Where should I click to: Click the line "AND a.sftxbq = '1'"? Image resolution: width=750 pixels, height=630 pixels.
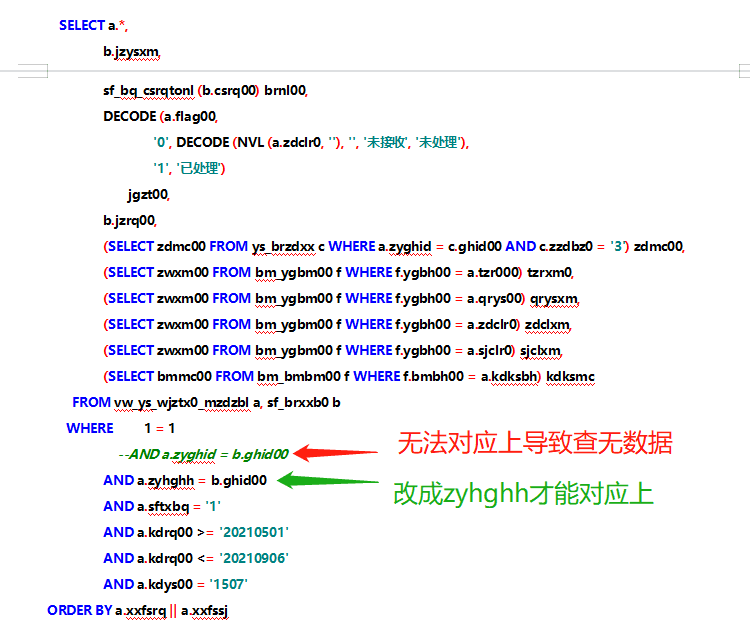click(162, 507)
